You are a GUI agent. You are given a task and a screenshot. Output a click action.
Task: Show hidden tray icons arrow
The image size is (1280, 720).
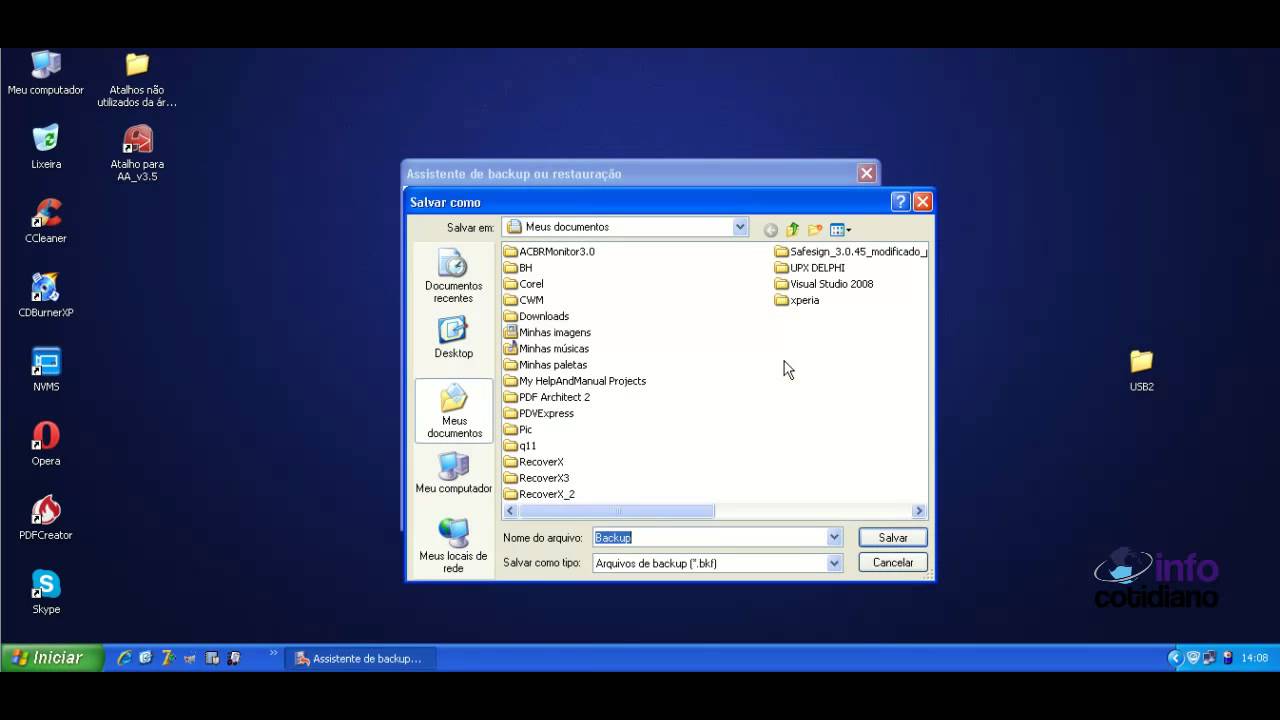pyautogui.click(x=1176, y=658)
